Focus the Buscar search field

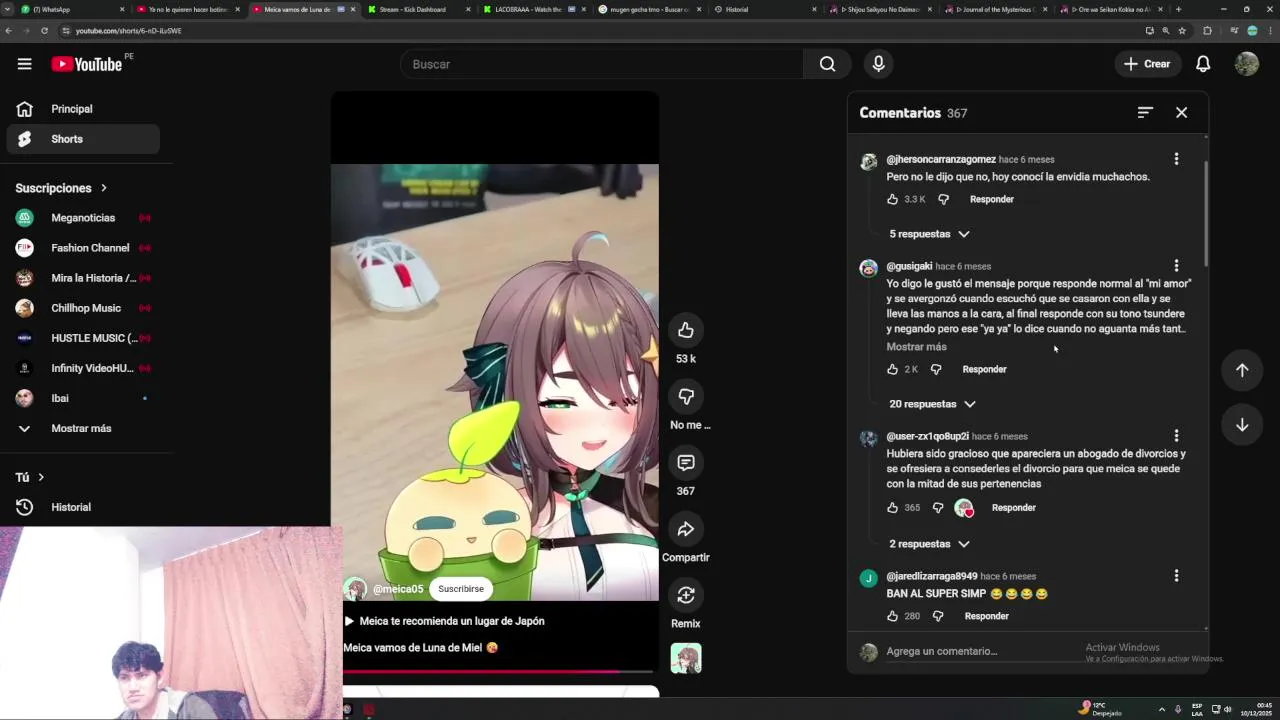click(x=602, y=64)
